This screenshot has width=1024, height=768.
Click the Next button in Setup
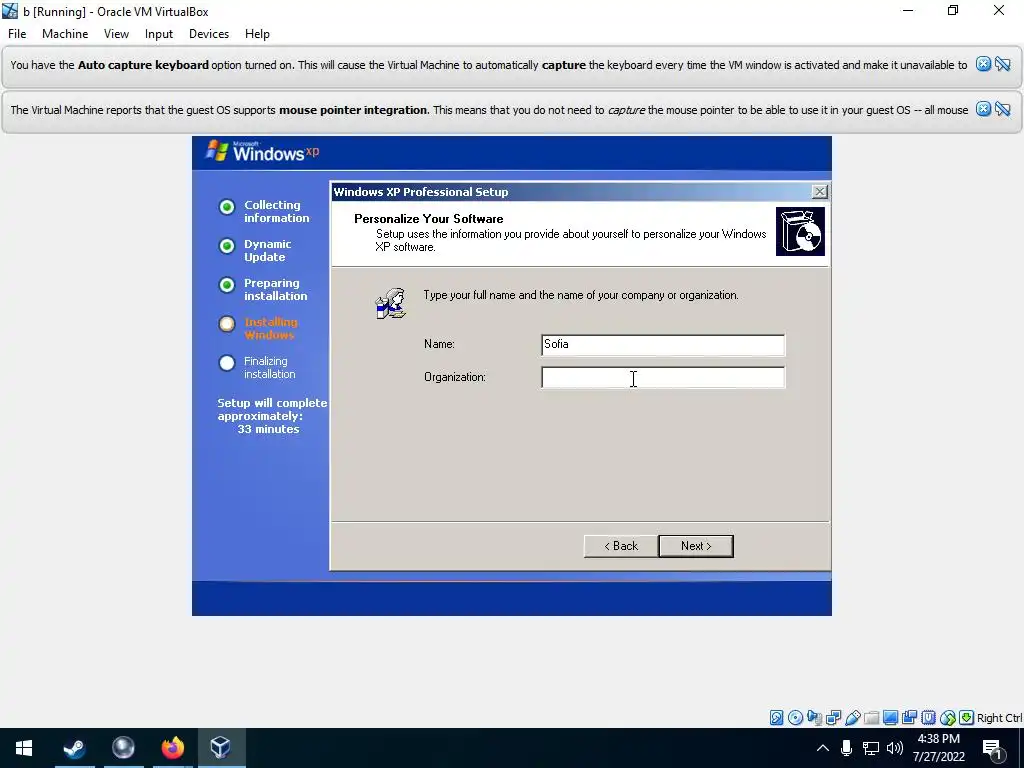pos(696,546)
